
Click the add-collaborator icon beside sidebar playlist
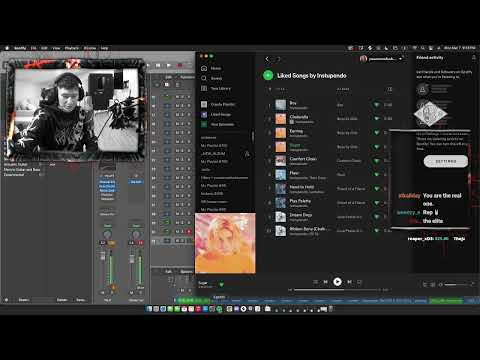coord(247,154)
